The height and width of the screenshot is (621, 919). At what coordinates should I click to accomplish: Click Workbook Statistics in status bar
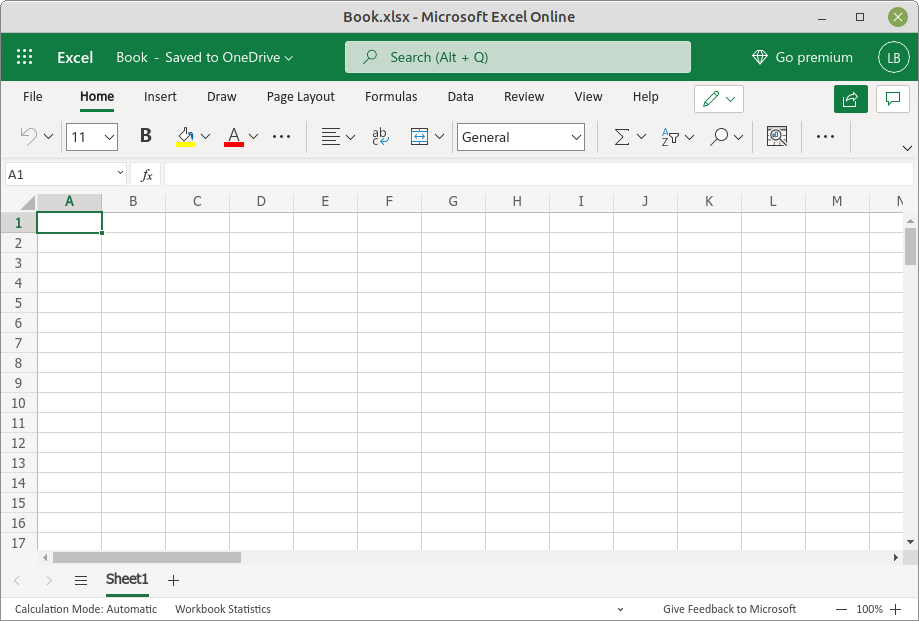click(x=223, y=609)
